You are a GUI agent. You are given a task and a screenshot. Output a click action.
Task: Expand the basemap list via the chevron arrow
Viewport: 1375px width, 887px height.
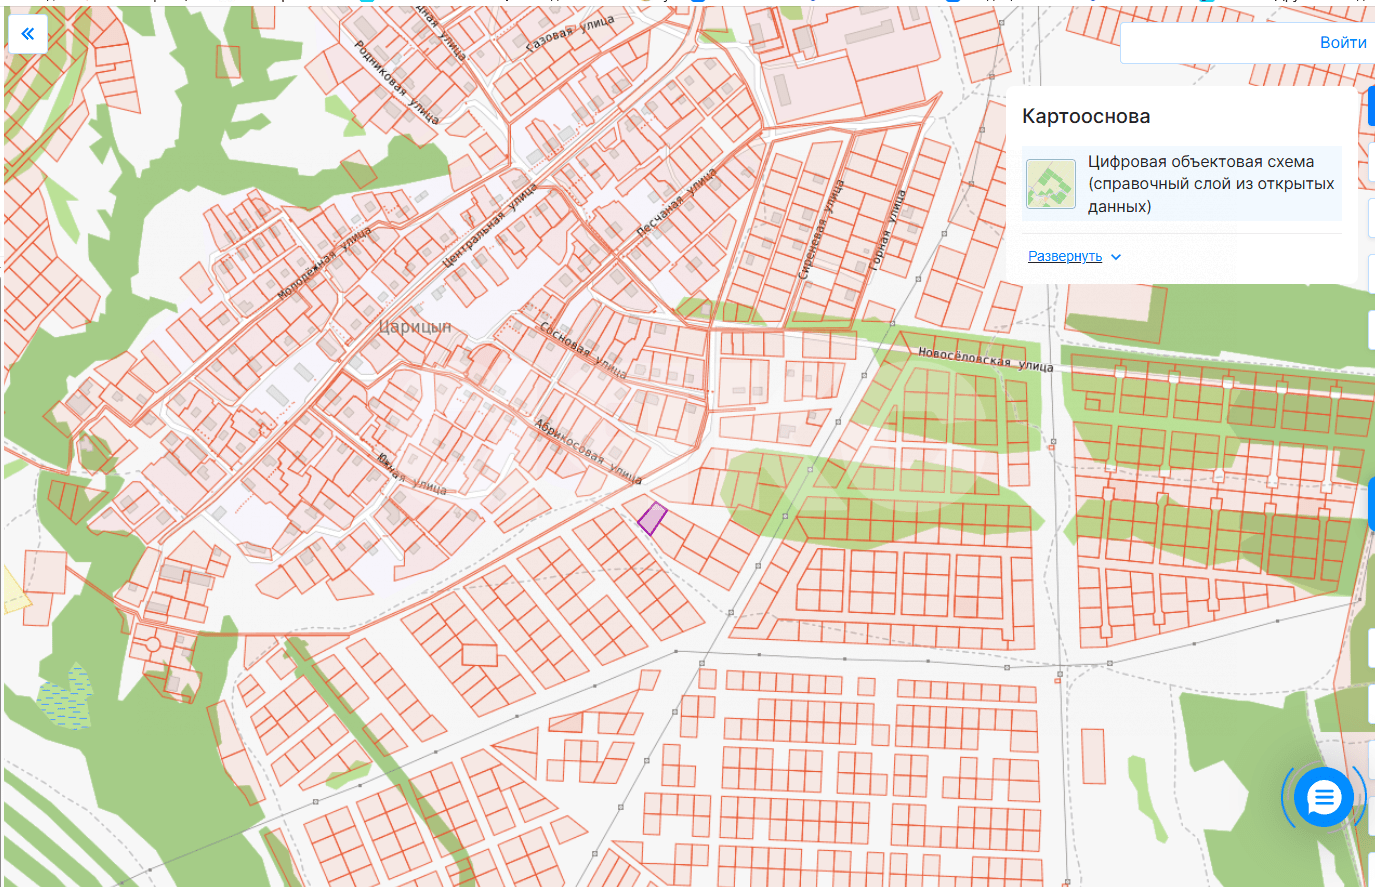[x=1116, y=257]
